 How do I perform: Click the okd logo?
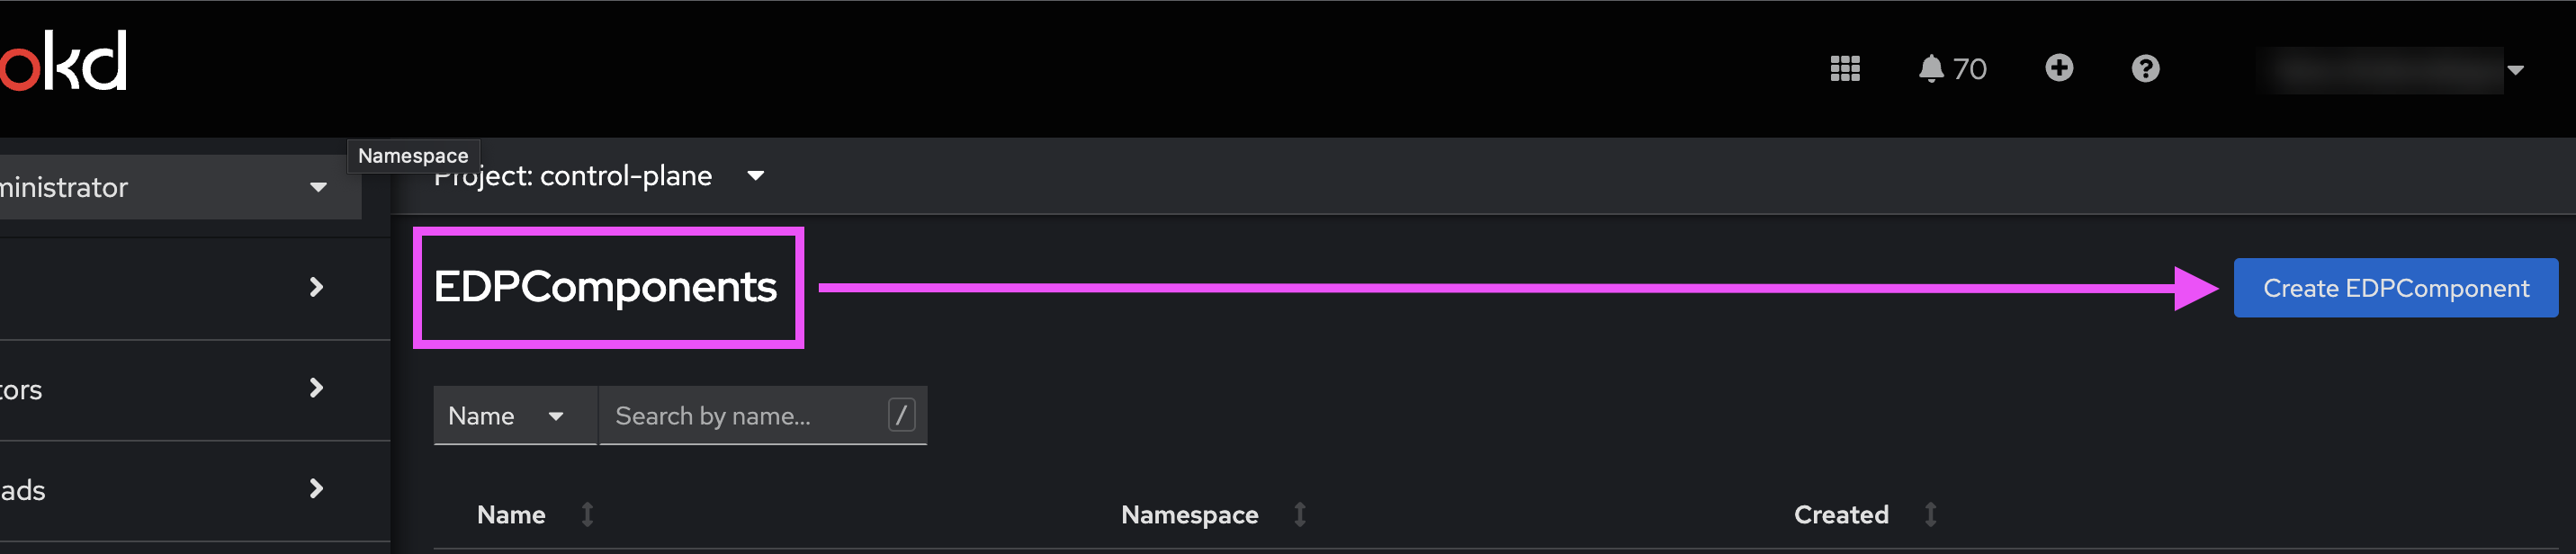(x=63, y=61)
